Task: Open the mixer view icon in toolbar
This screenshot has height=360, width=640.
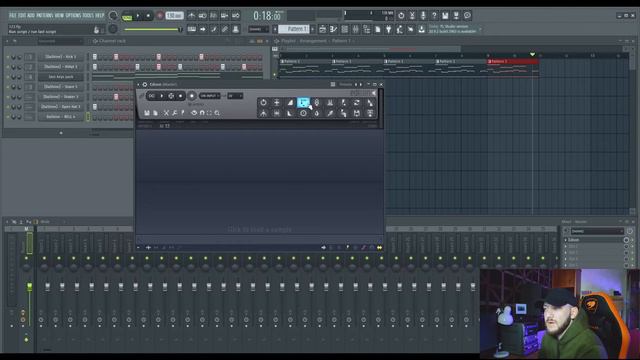Action: [356, 29]
